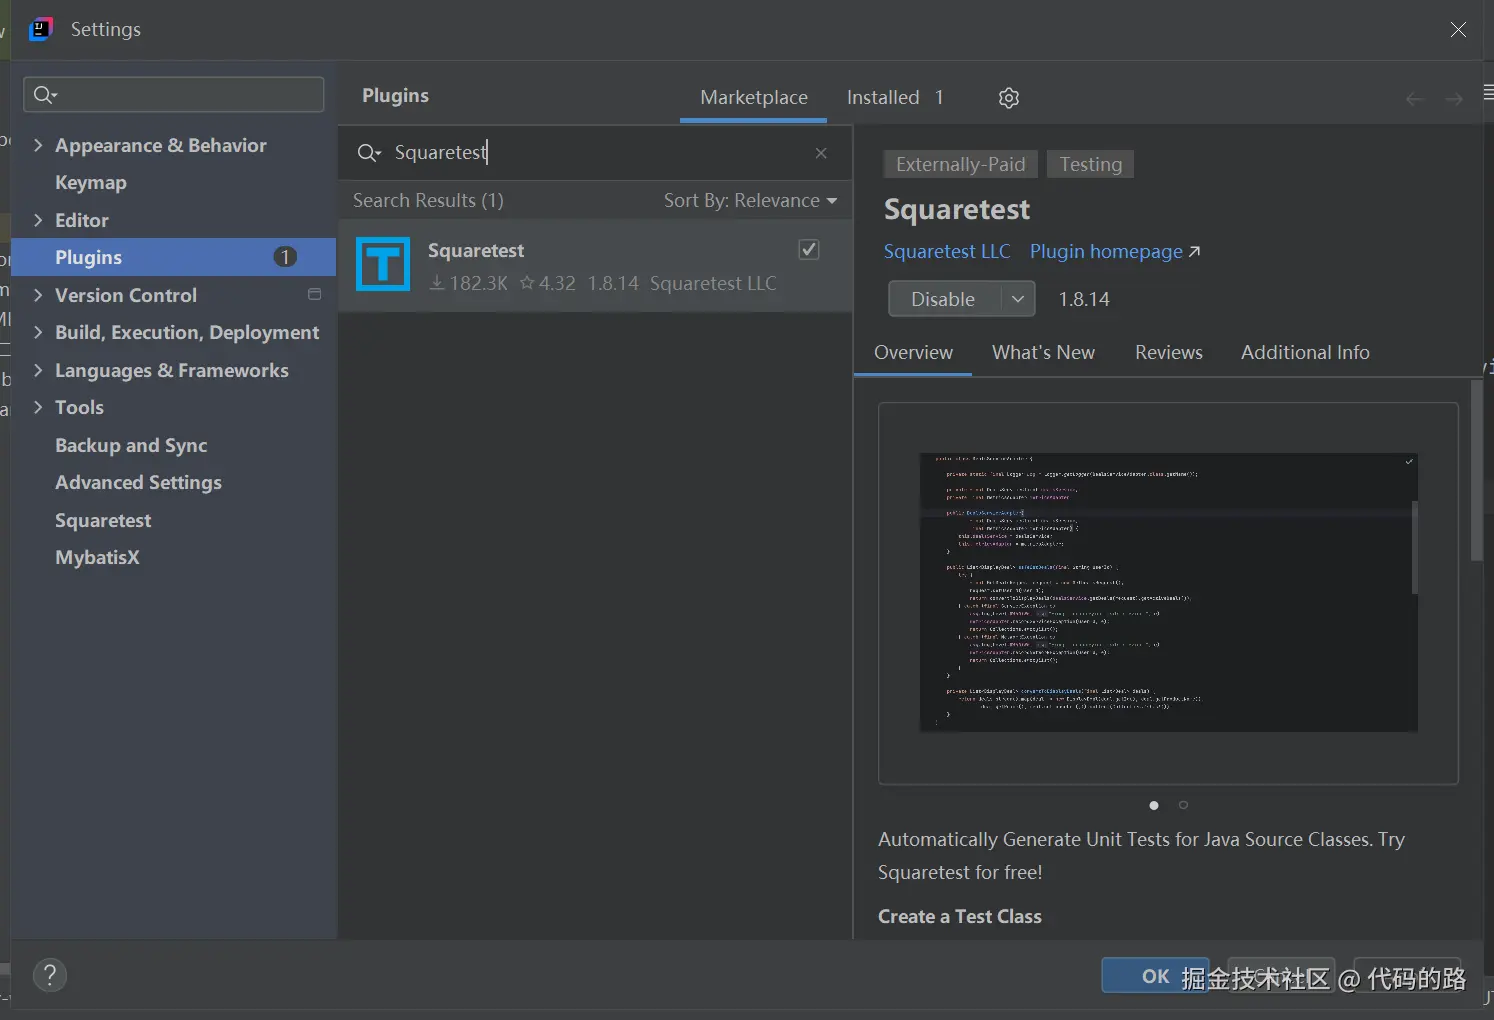Click the Version Control project-level icon
The image size is (1494, 1020).
[314, 294]
